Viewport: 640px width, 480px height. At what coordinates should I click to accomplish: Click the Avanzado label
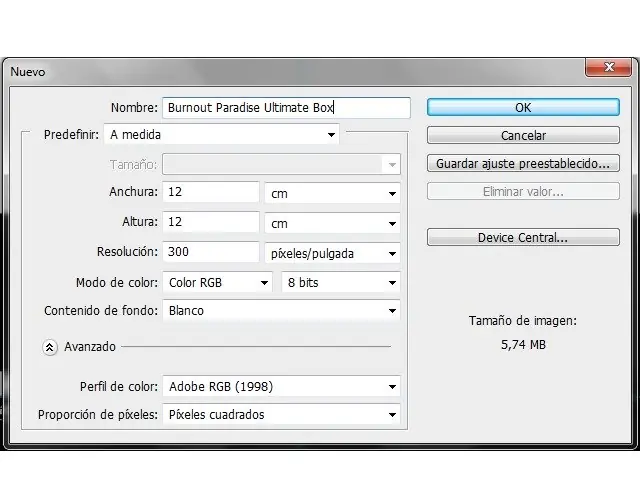coord(90,347)
